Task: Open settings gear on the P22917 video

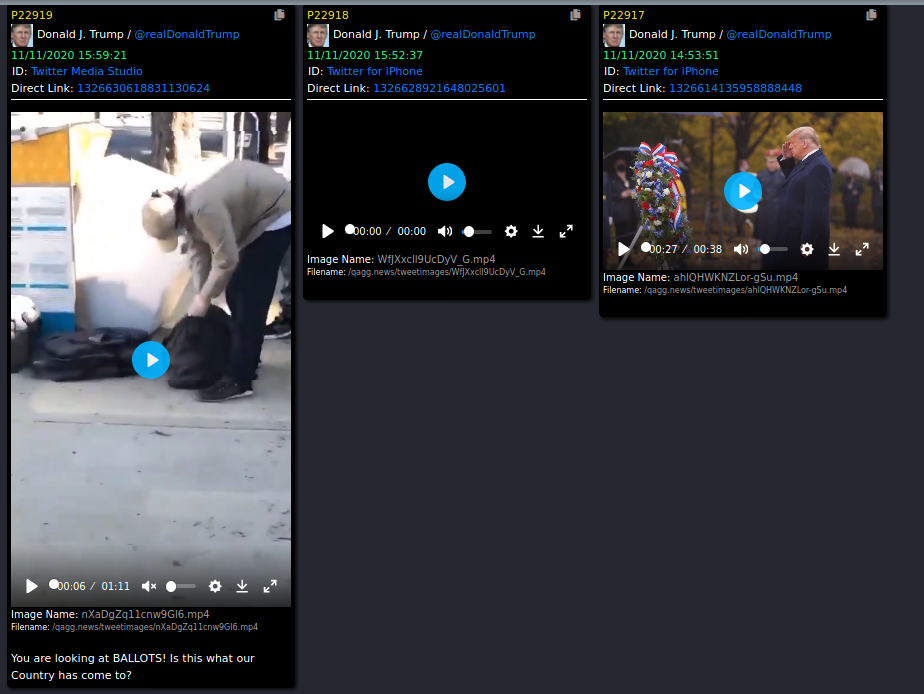Action: [807, 249]
